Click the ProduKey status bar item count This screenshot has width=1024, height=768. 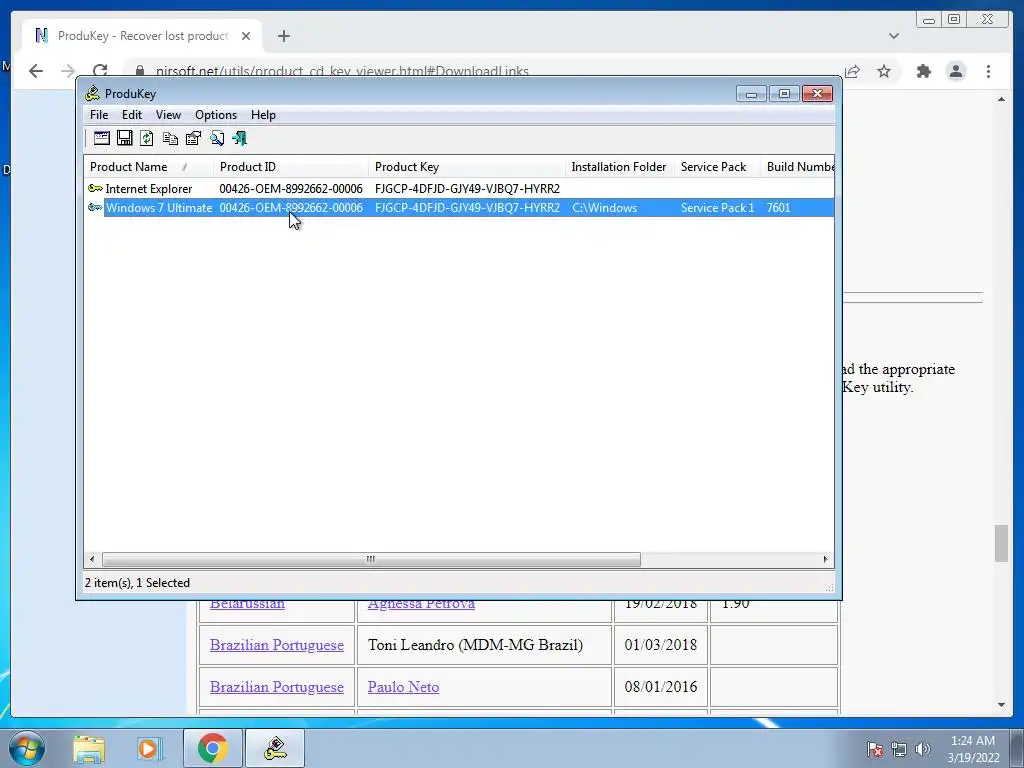137,583
